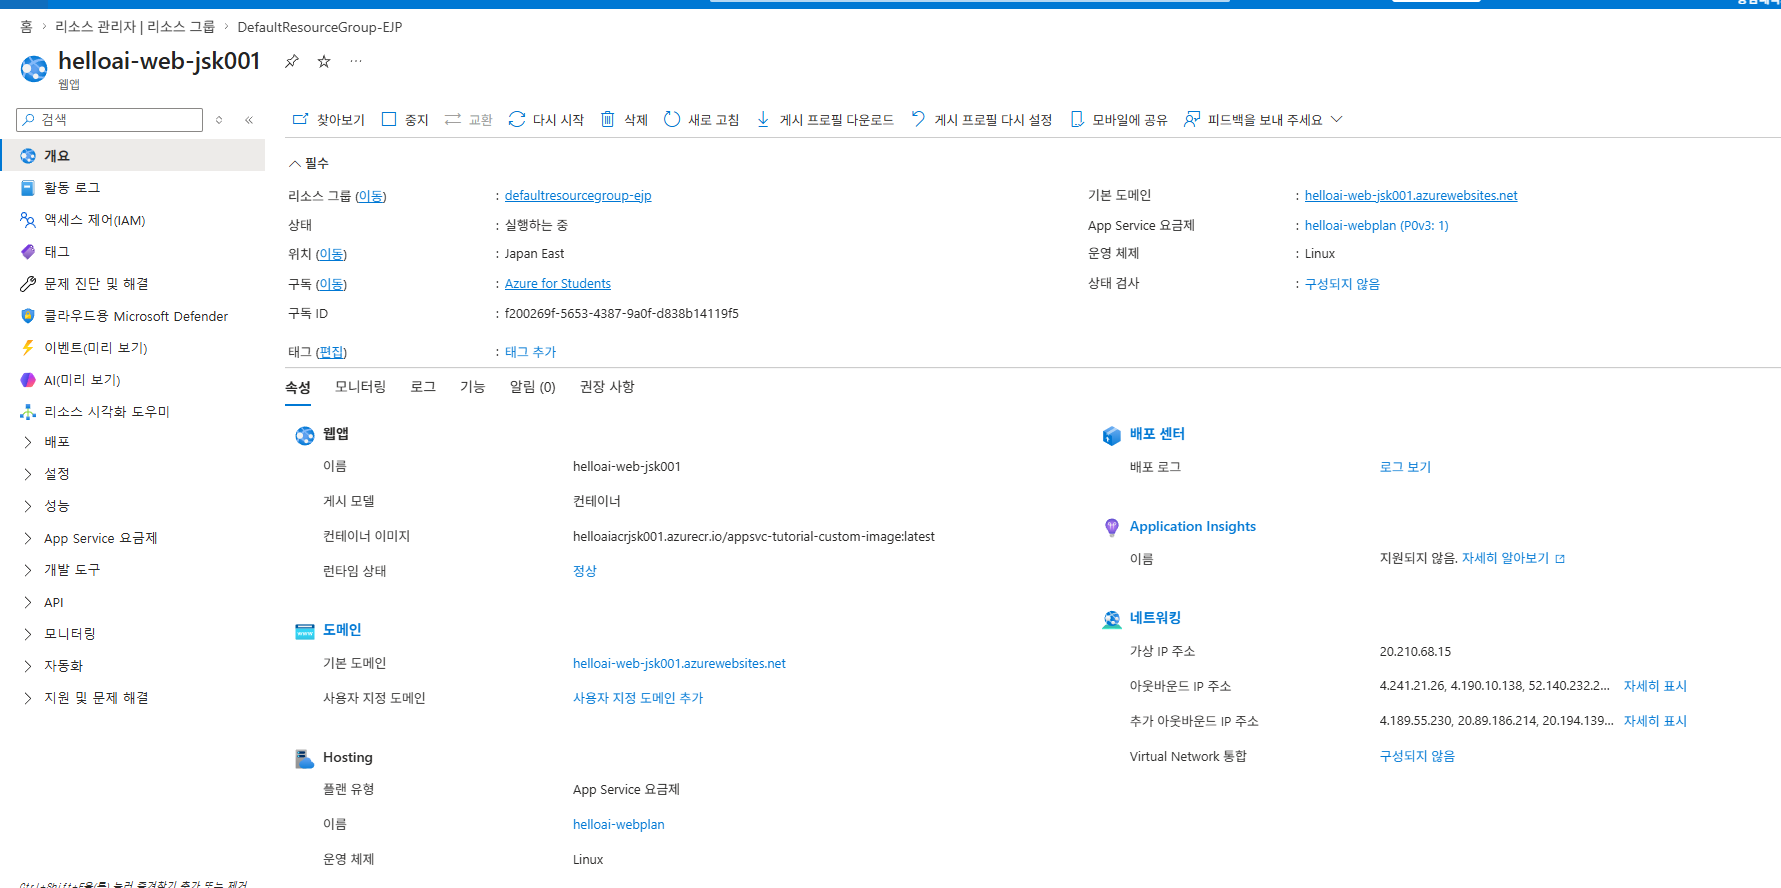Show more 추가 아웃바운드 IP 주소
The width and height of the screenshot is (1781, 888).
tap(1655, 721)
